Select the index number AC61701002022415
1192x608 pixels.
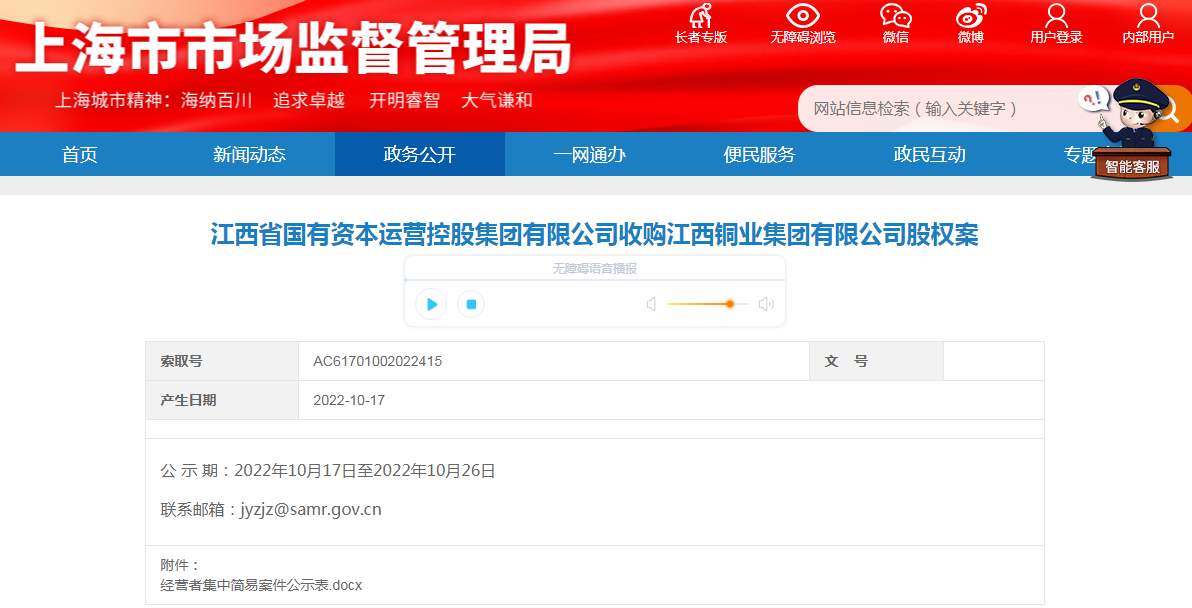coord(377,361)
